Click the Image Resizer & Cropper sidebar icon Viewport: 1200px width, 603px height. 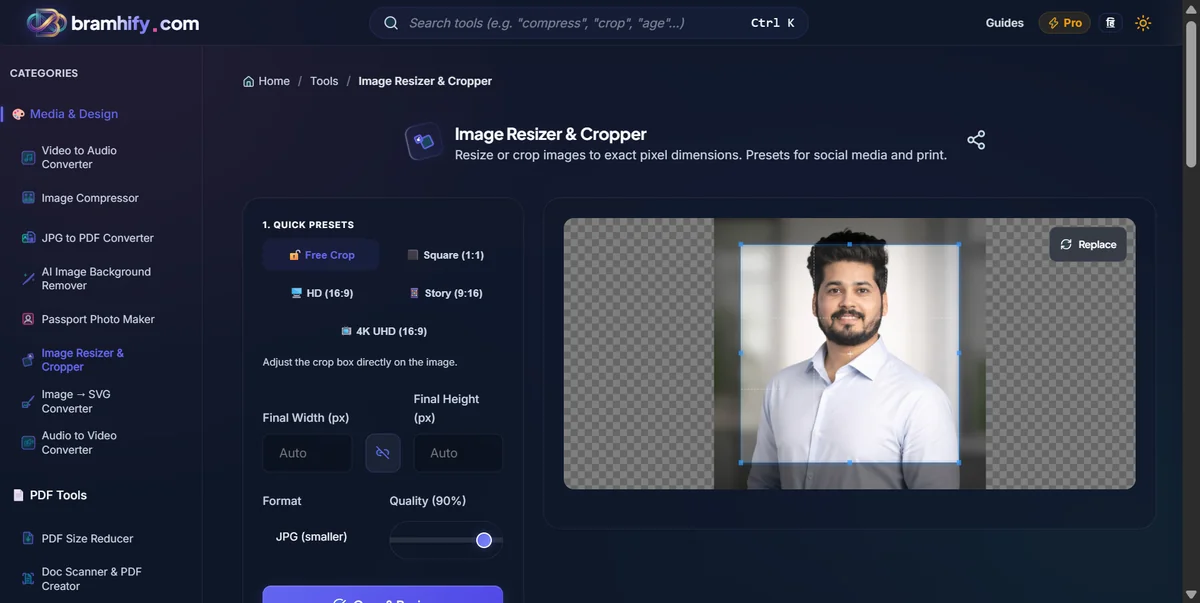[28, 360]
